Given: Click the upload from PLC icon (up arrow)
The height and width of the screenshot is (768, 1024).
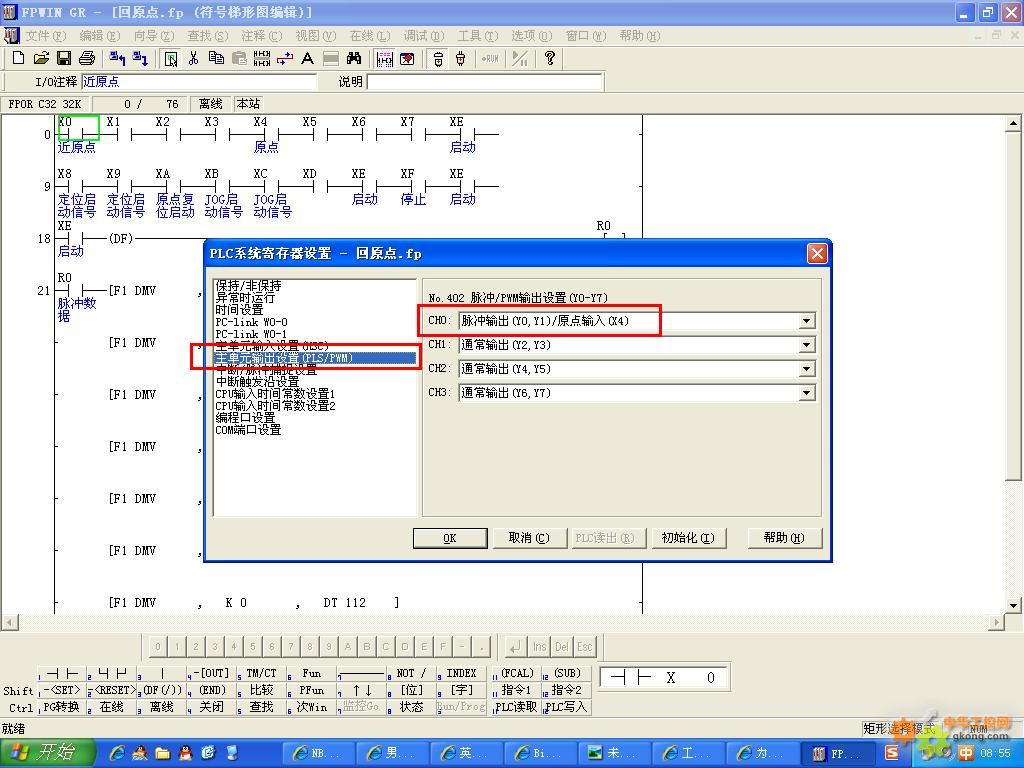Looking at the screenshot, I should tap(118, 59).
